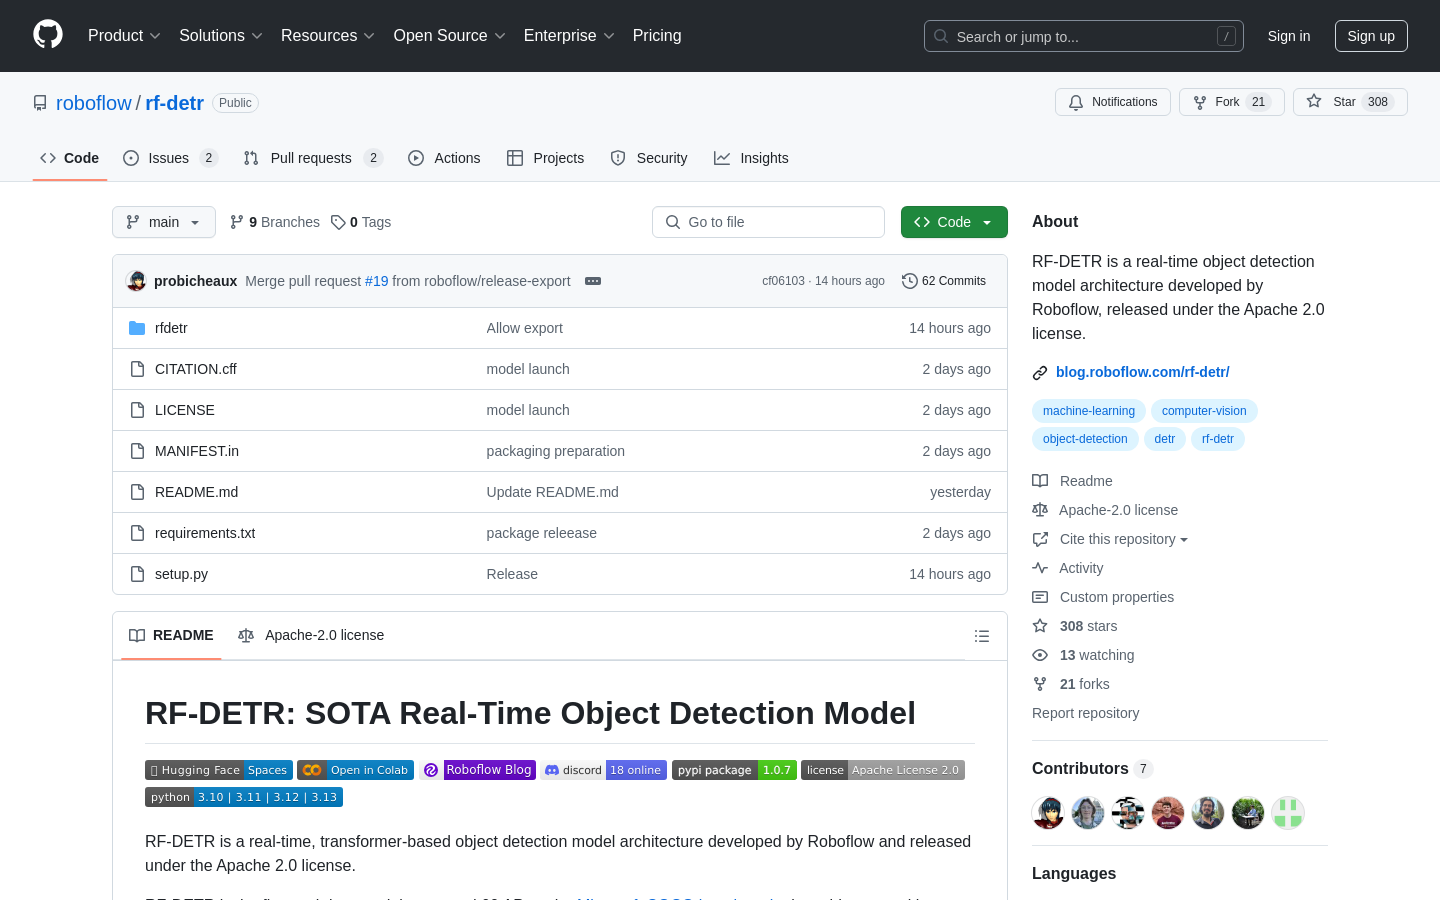Open the blog.roboflow.com/rf-detr/ link

coord(1143,372)
